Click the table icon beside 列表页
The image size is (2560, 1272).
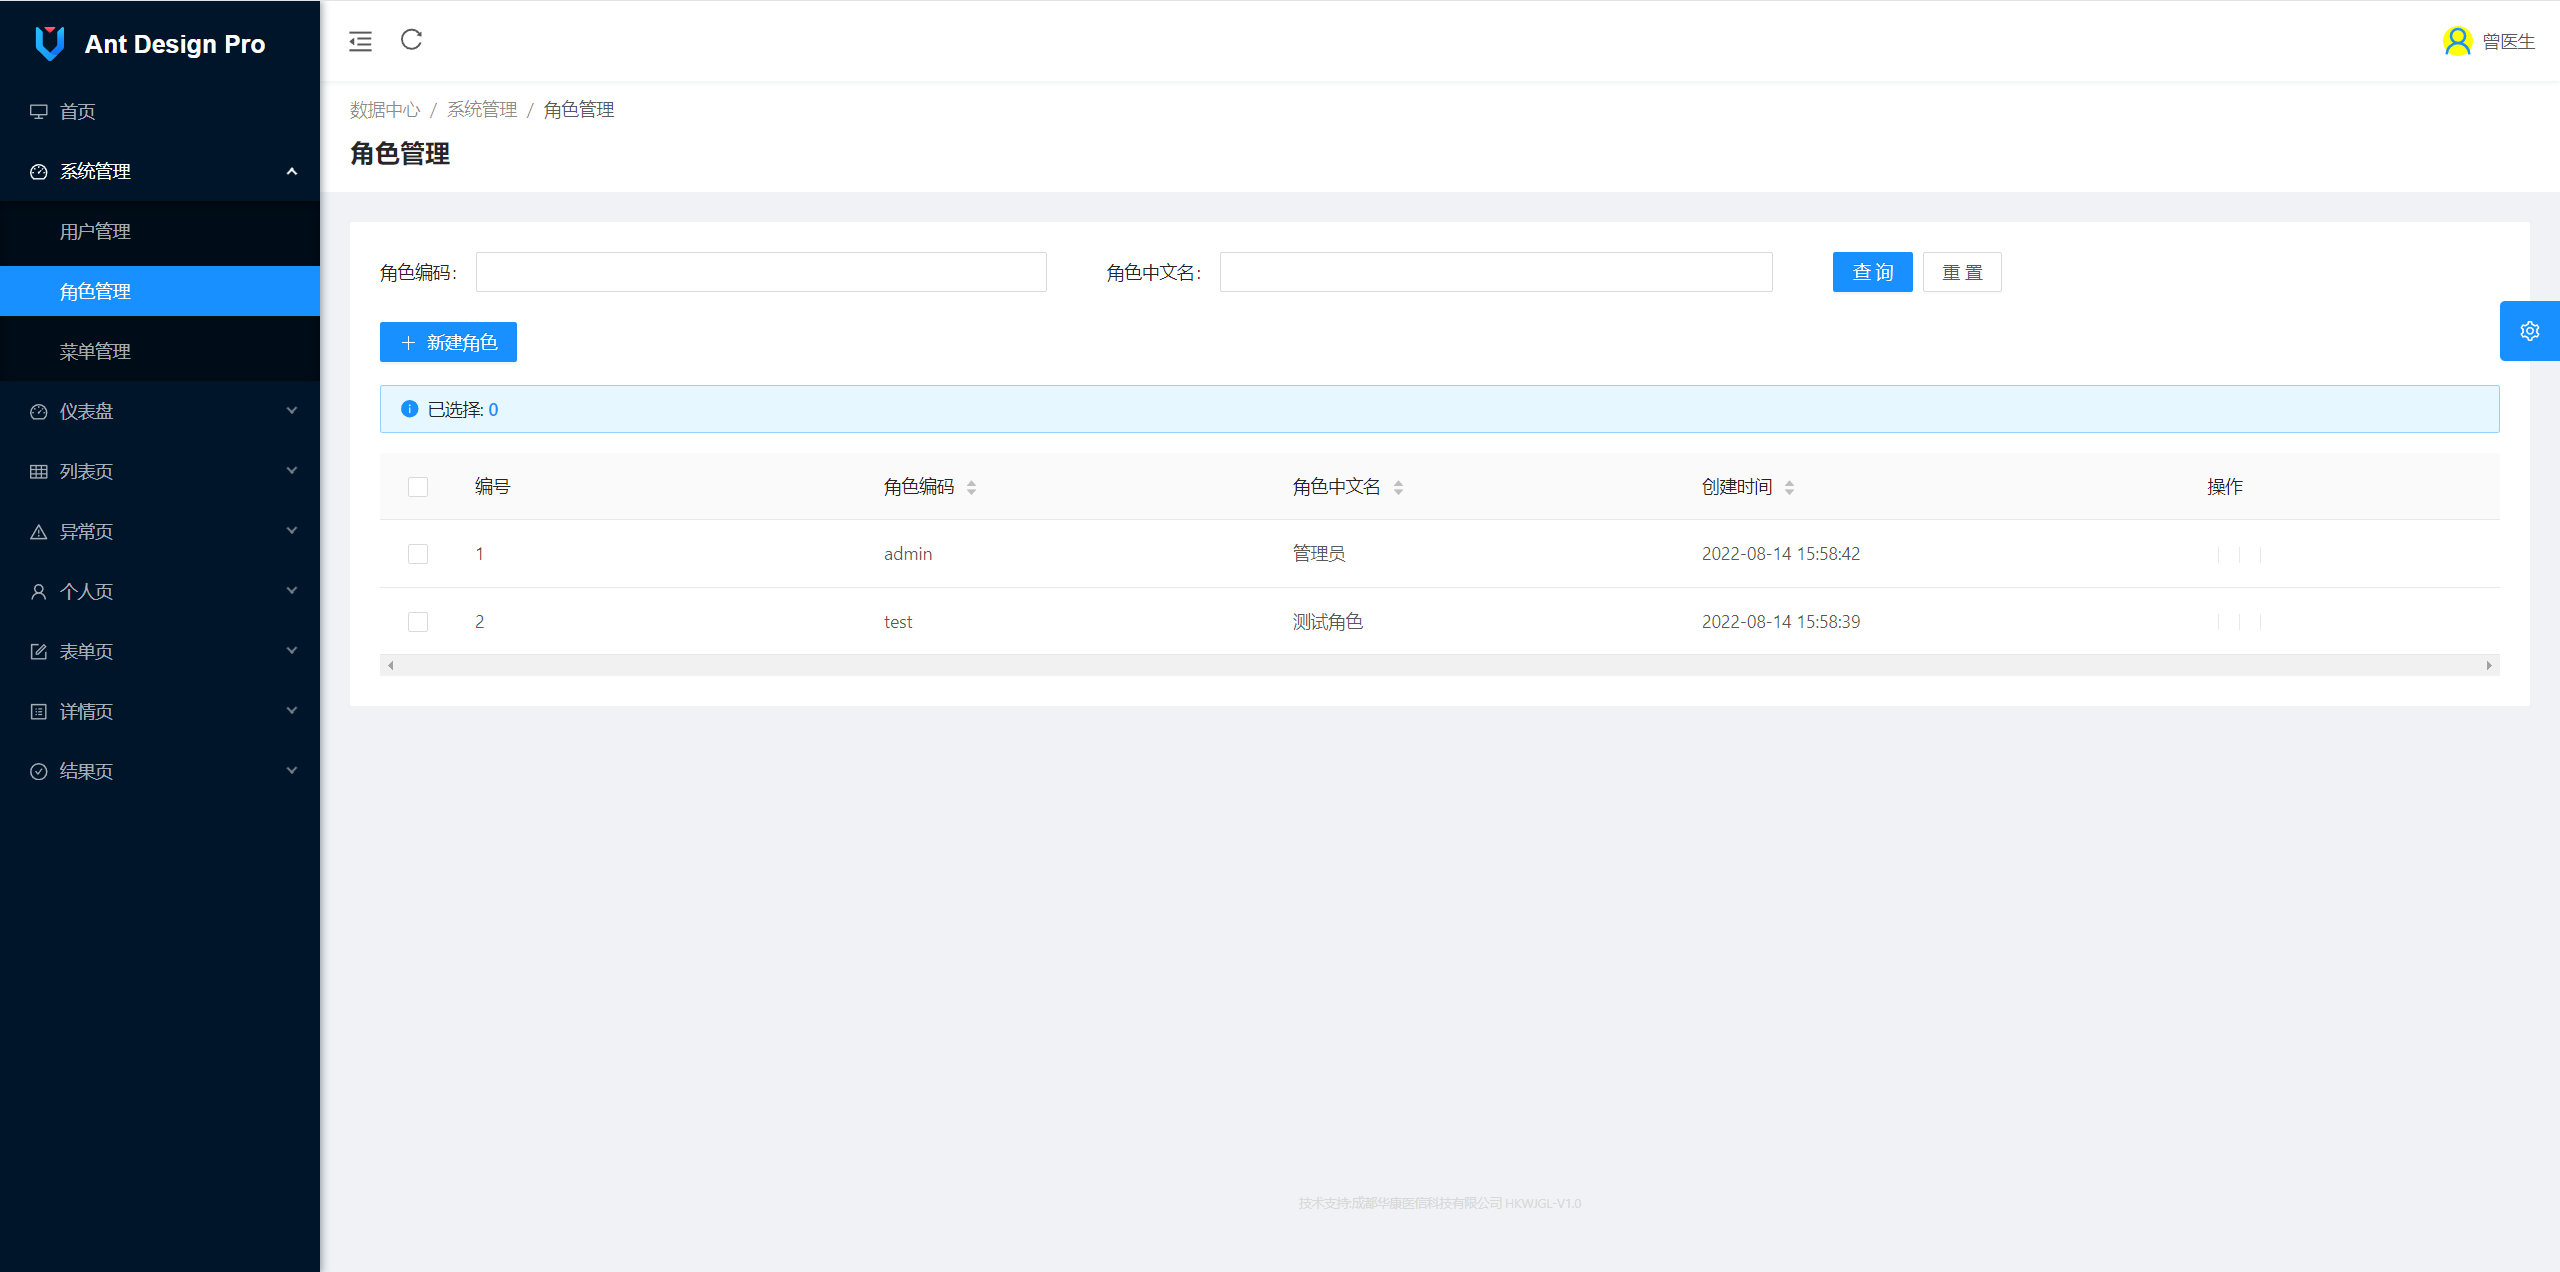point(39,471)
